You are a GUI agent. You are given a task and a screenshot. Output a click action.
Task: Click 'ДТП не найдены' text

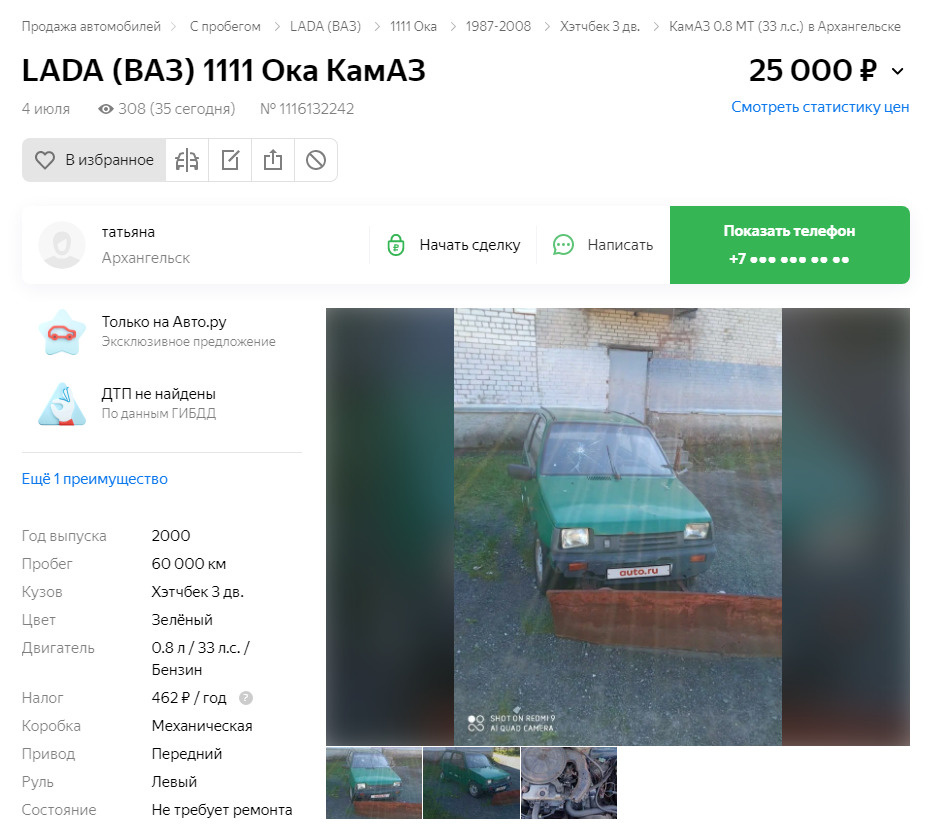159,393
